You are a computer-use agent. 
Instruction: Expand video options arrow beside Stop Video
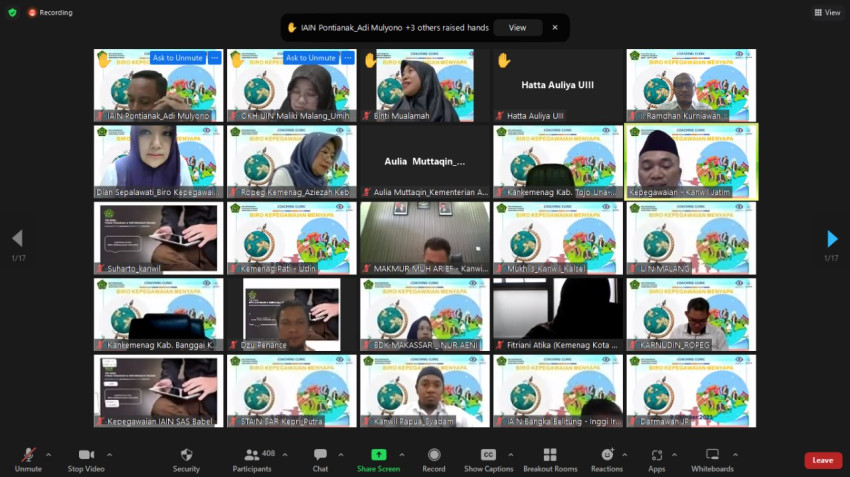click(x=110, y=453)
